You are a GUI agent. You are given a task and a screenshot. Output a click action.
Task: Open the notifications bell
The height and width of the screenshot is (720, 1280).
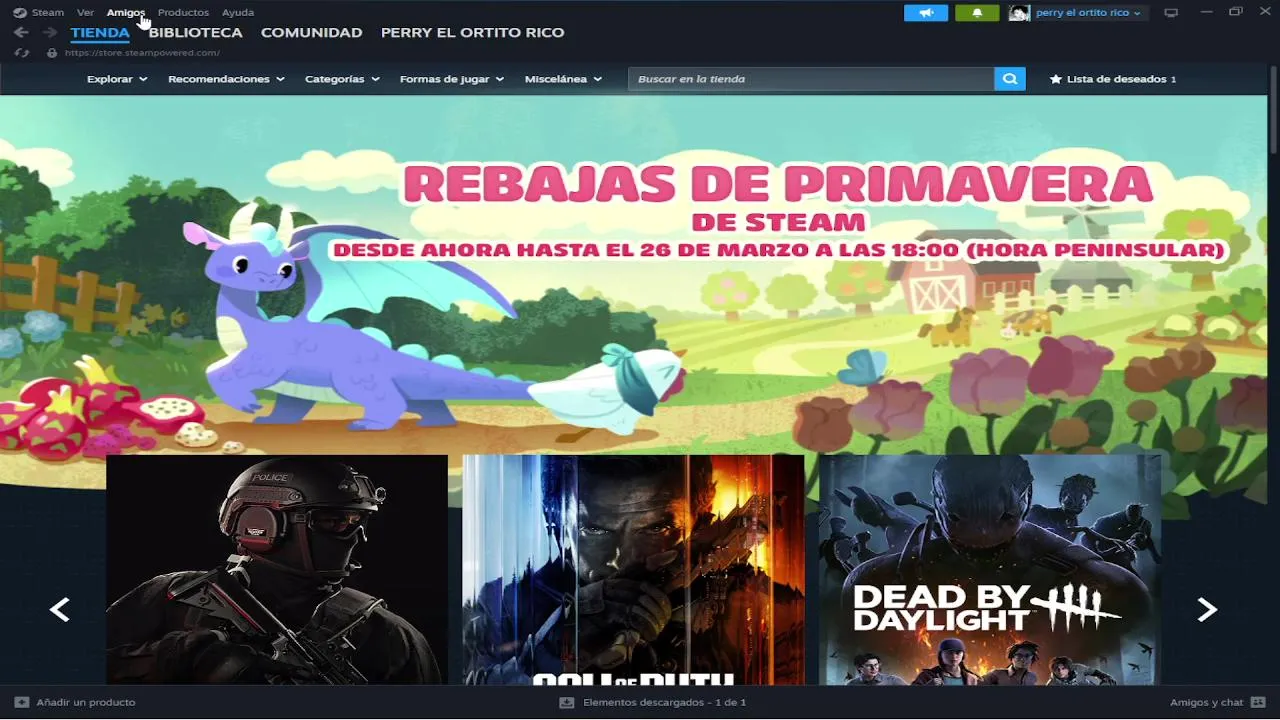(x=977, y=13)
